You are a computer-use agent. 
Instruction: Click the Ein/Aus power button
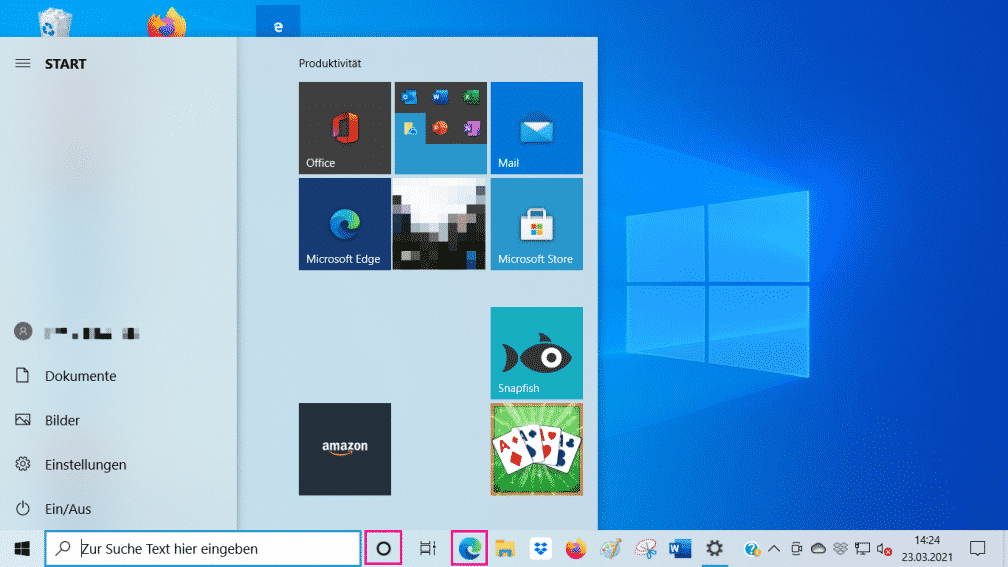tap(67, 509)
